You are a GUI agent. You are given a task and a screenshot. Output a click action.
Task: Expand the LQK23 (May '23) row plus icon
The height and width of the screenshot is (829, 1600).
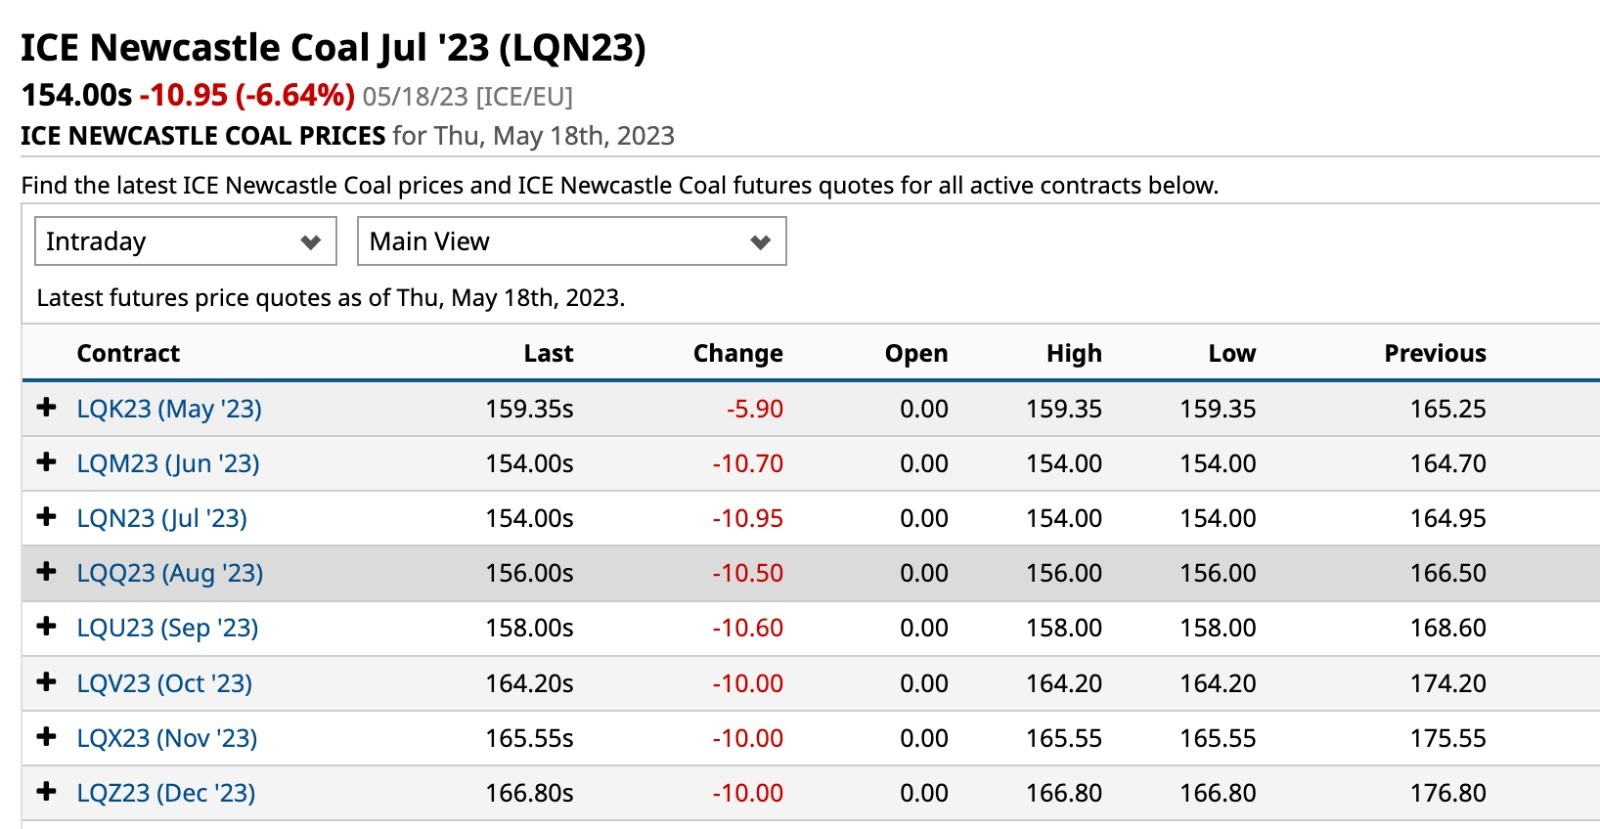click(46, 407)
